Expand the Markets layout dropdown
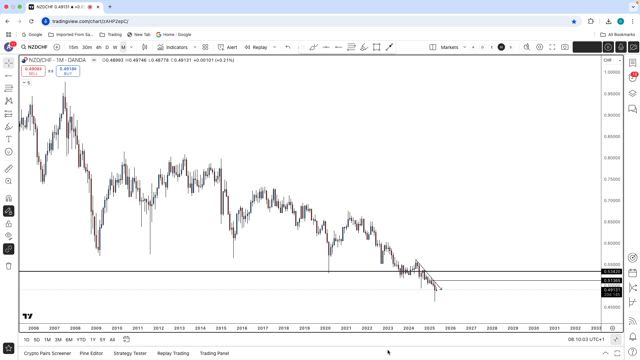640x360 pixels. click(x=464, y=47)
